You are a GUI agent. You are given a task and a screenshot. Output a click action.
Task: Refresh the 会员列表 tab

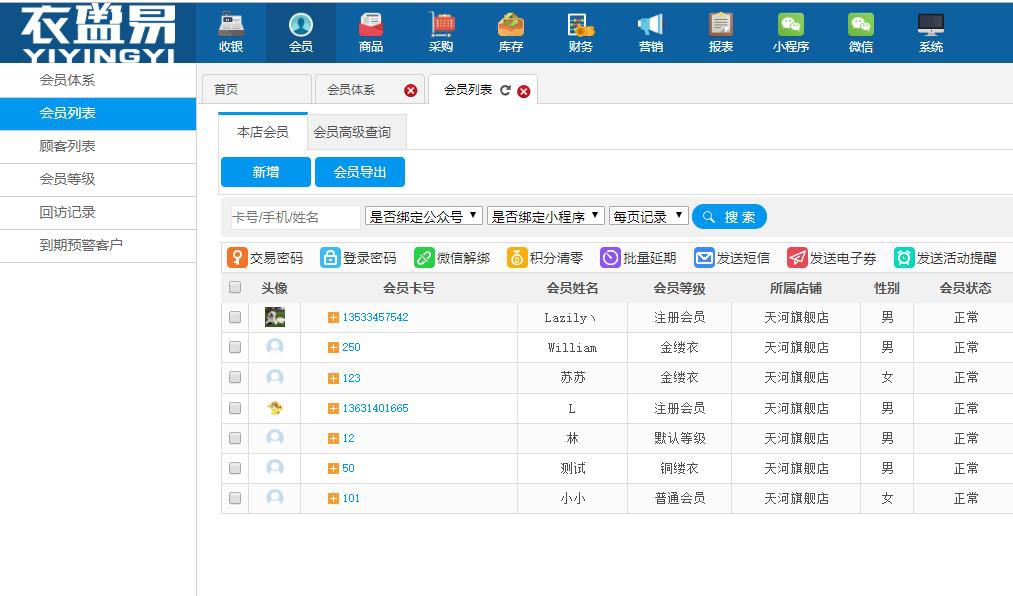point(506,89)
